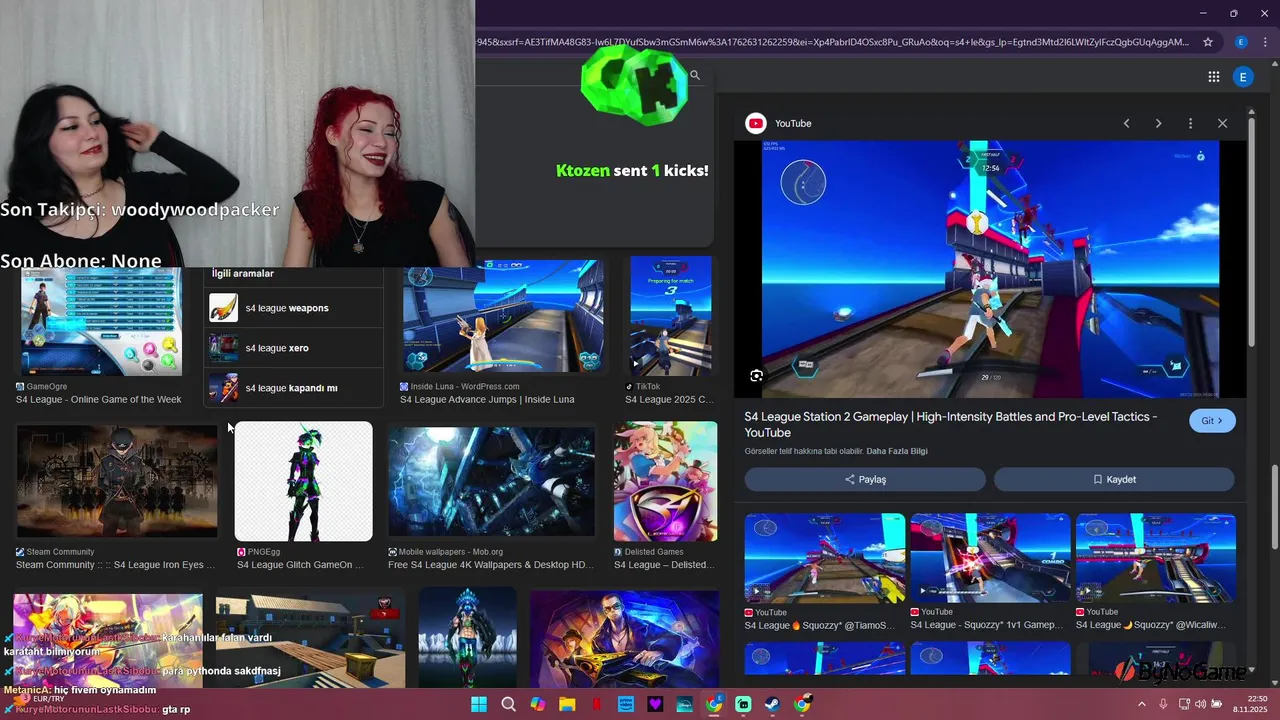Open the Windows Start menu
This screenshot has width=1280, height=720.
(x=479, y=704)
